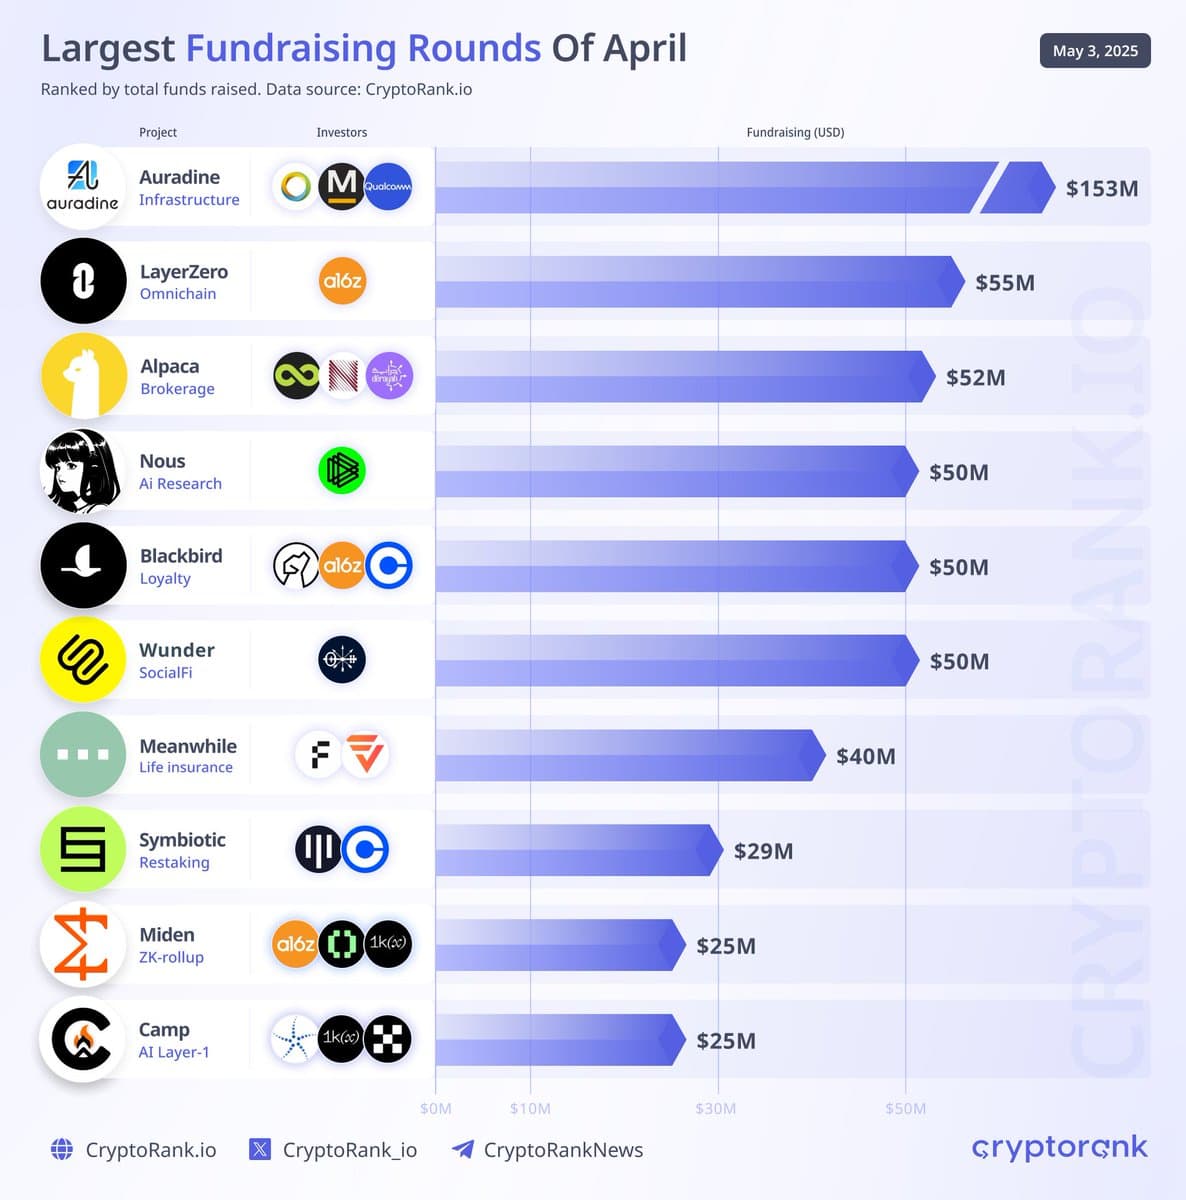The height and width of the screenshot is (1200, 1186).
Task: Click the $40M label for Meanwhile
Action: click(x=866, y=756)
